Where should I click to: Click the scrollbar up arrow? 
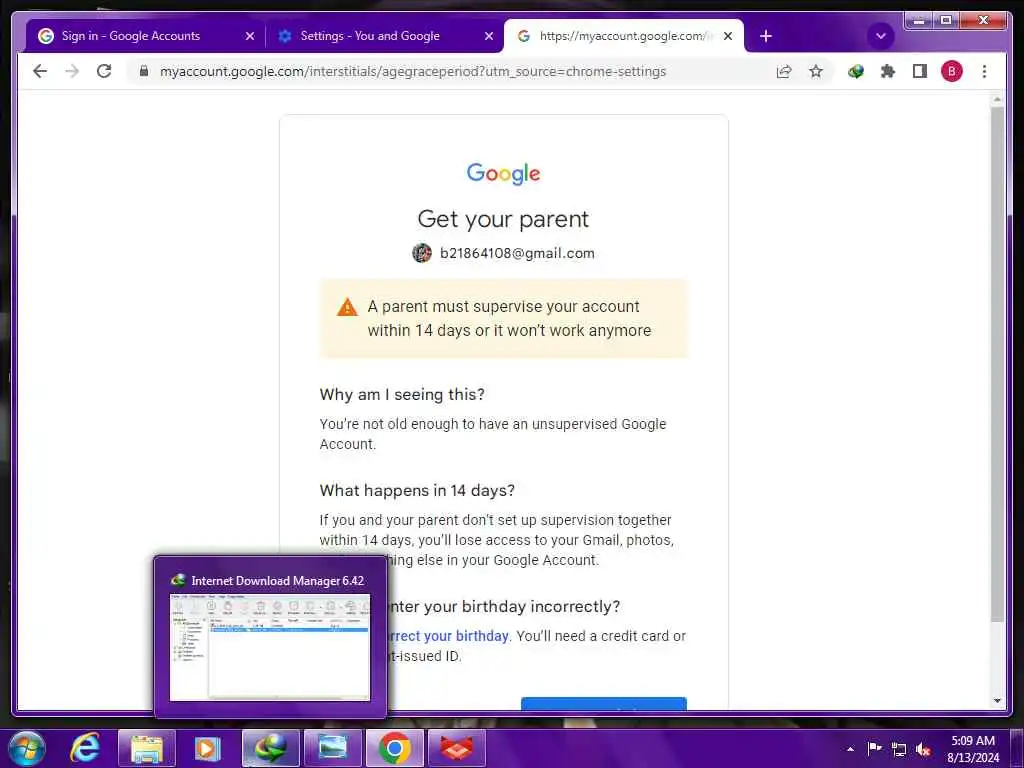pos(997,100)
